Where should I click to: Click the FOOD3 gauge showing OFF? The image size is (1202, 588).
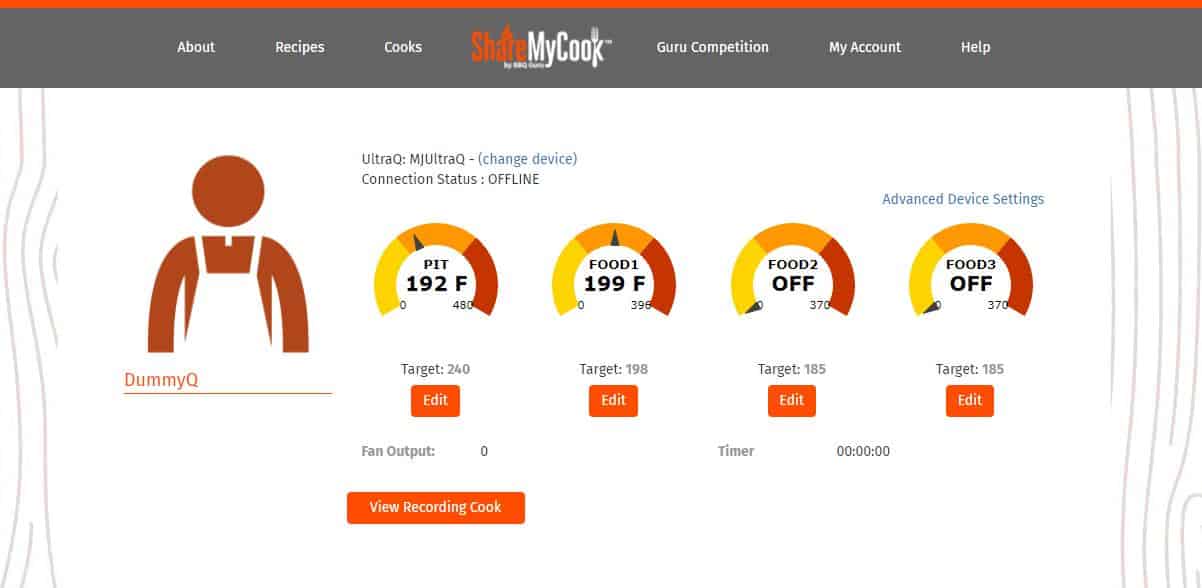point(971,271)
